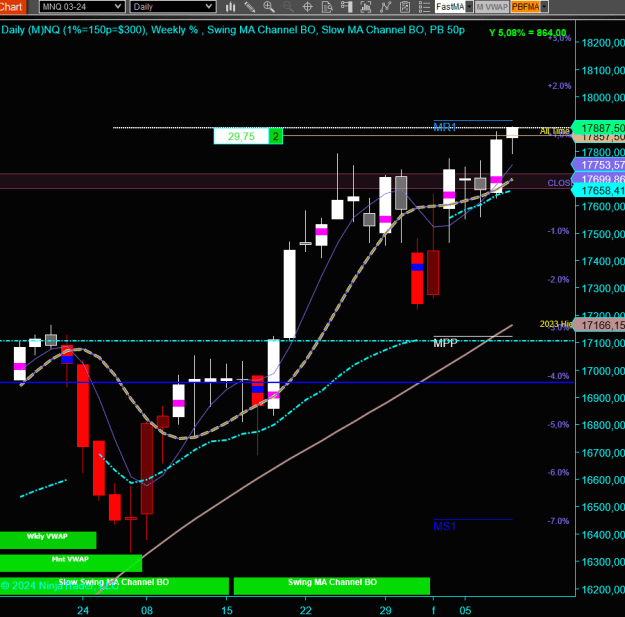The width and height of the screenshot is (625, 617).
Task: Toggle Slow Swing MA Channel BO button
Action: (114, 586)
